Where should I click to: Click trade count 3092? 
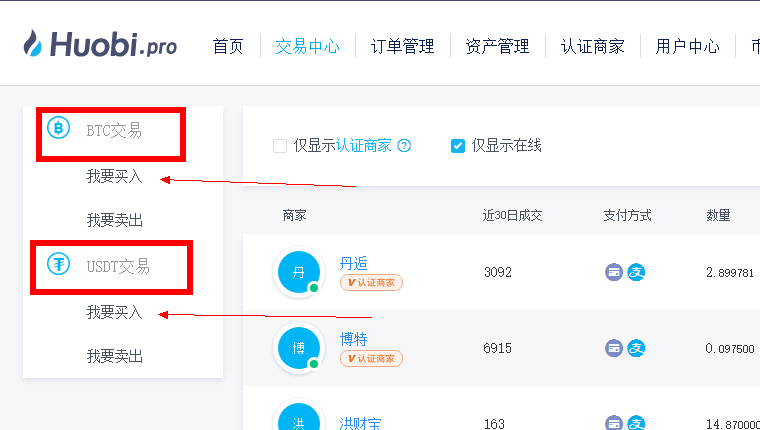coord(498,272)
